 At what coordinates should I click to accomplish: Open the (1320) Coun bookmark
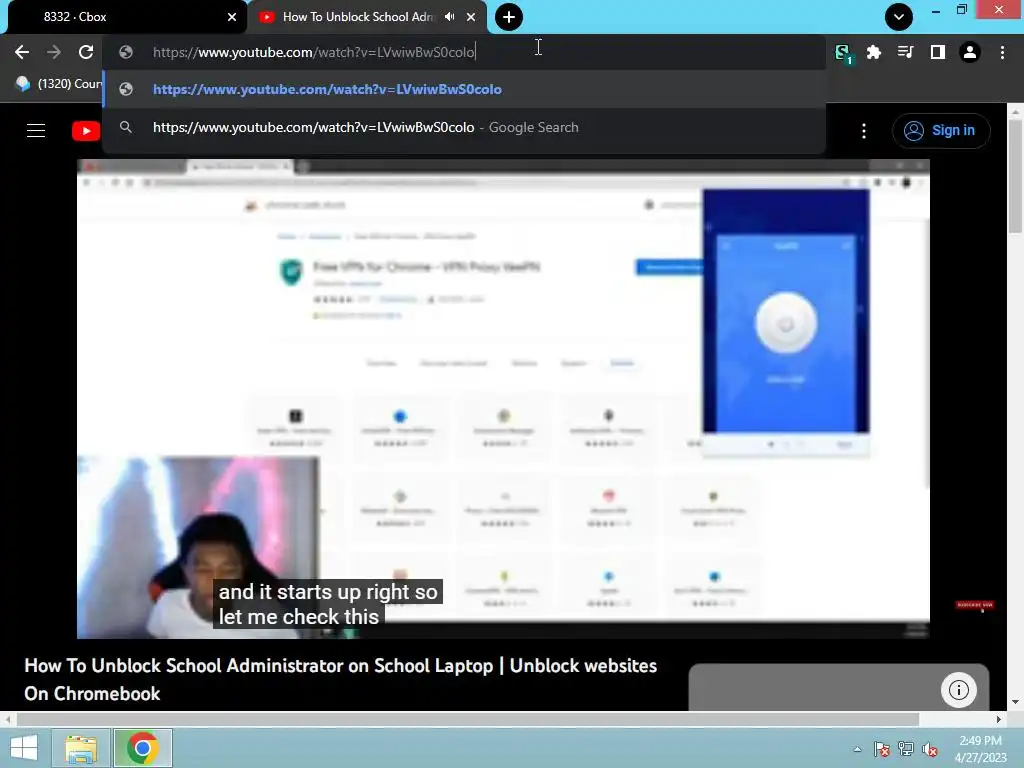click(x=59, y=84)
